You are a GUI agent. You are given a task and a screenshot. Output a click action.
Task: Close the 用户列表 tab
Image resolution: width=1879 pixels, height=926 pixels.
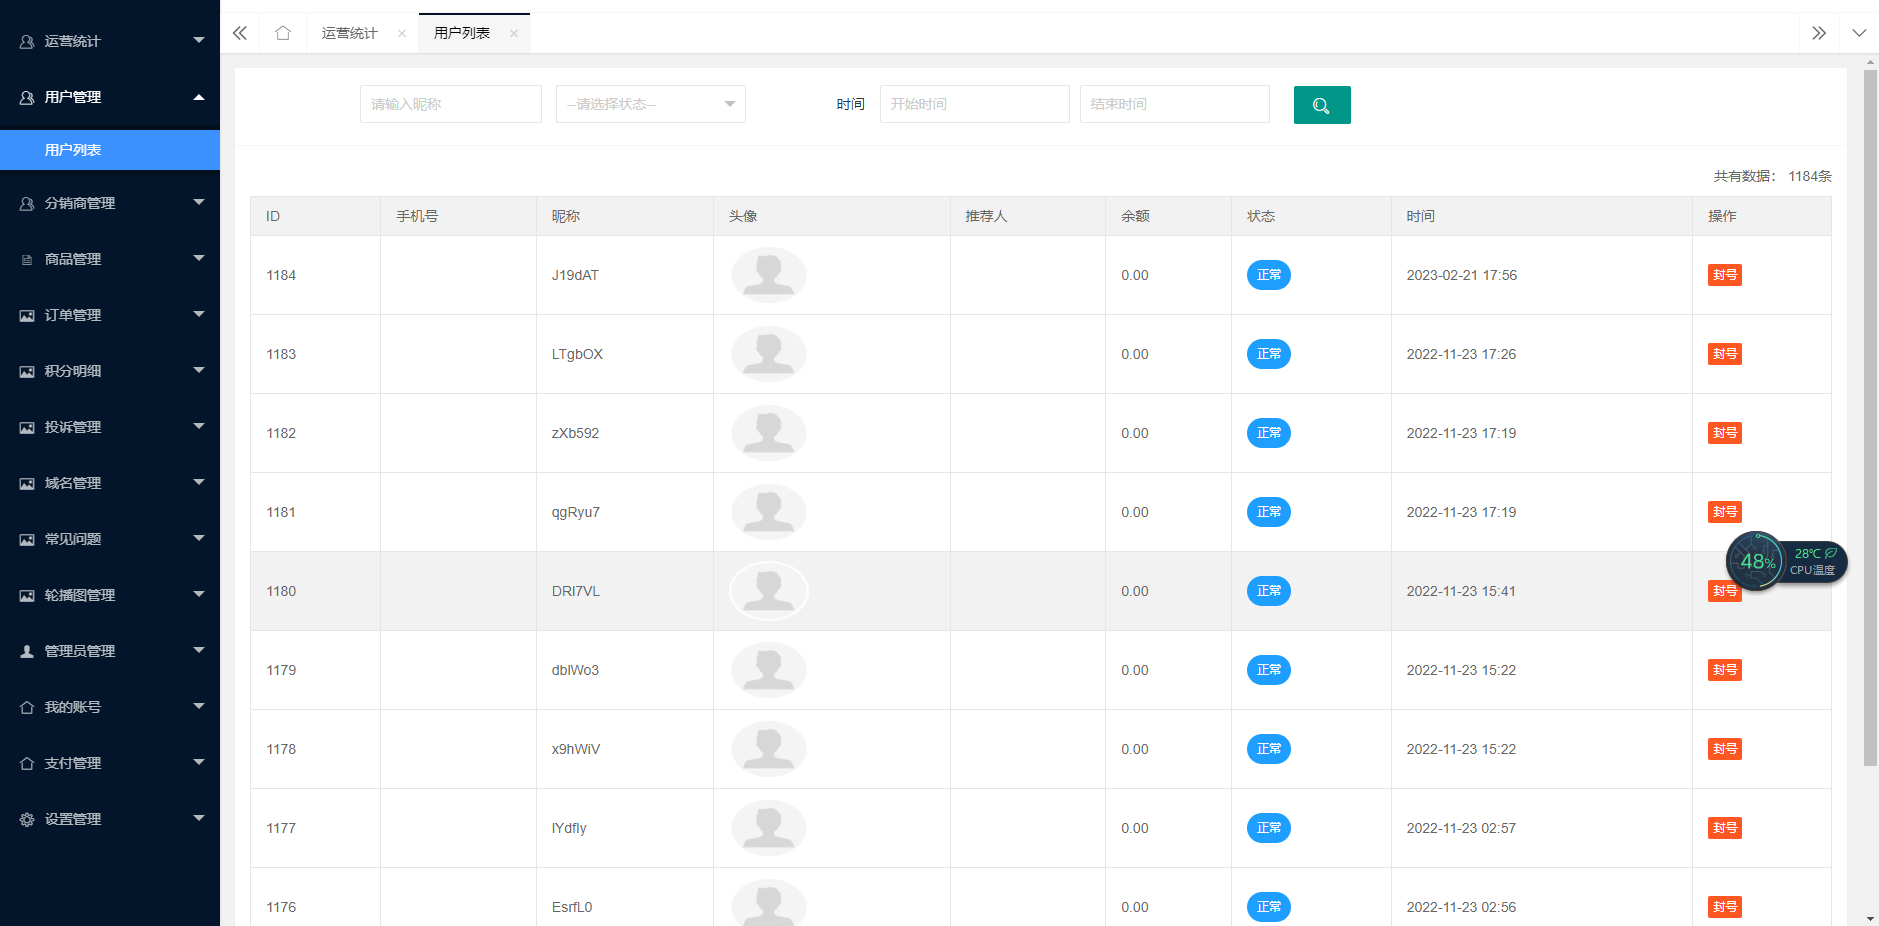[514, 33]
